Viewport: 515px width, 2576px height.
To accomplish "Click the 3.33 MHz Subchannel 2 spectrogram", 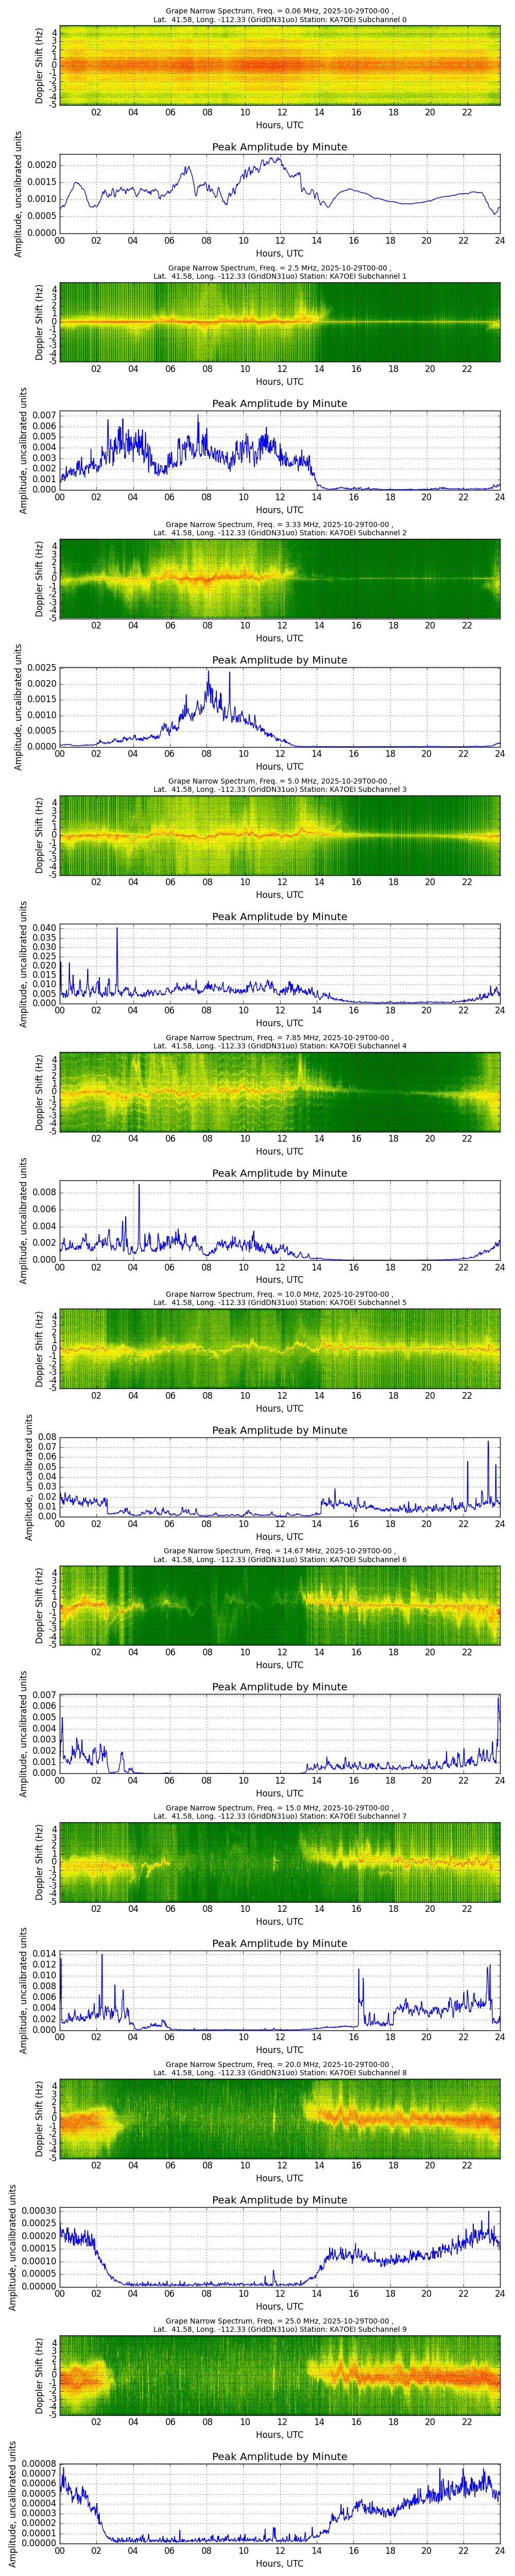I will [x=280, y=578].
